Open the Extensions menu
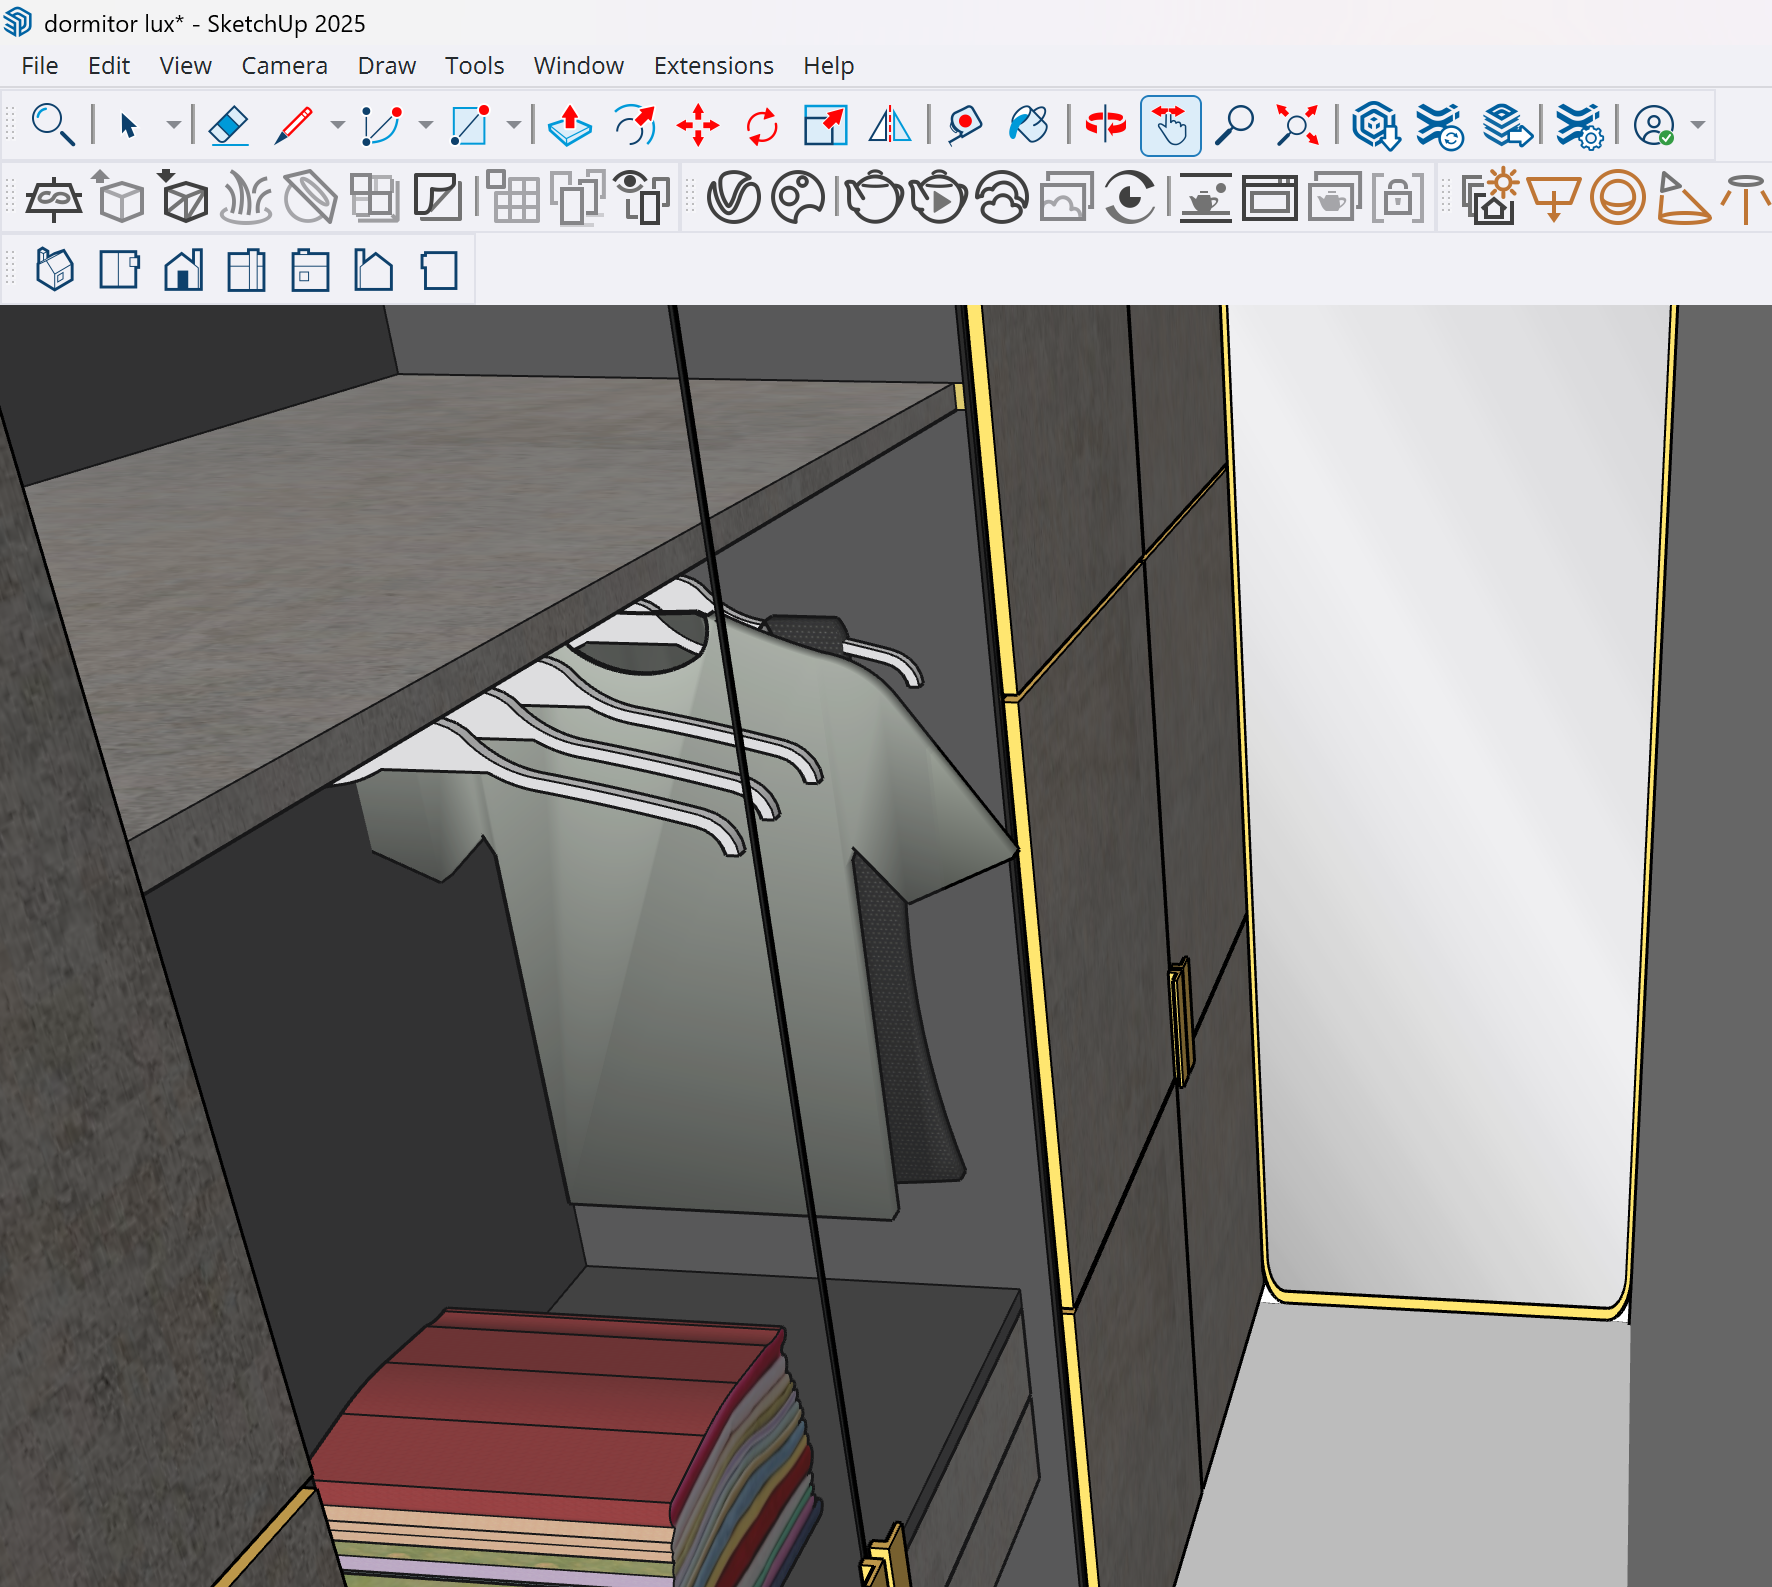The height and width of the screenshot is (1587, 1772). pos(713,66)
